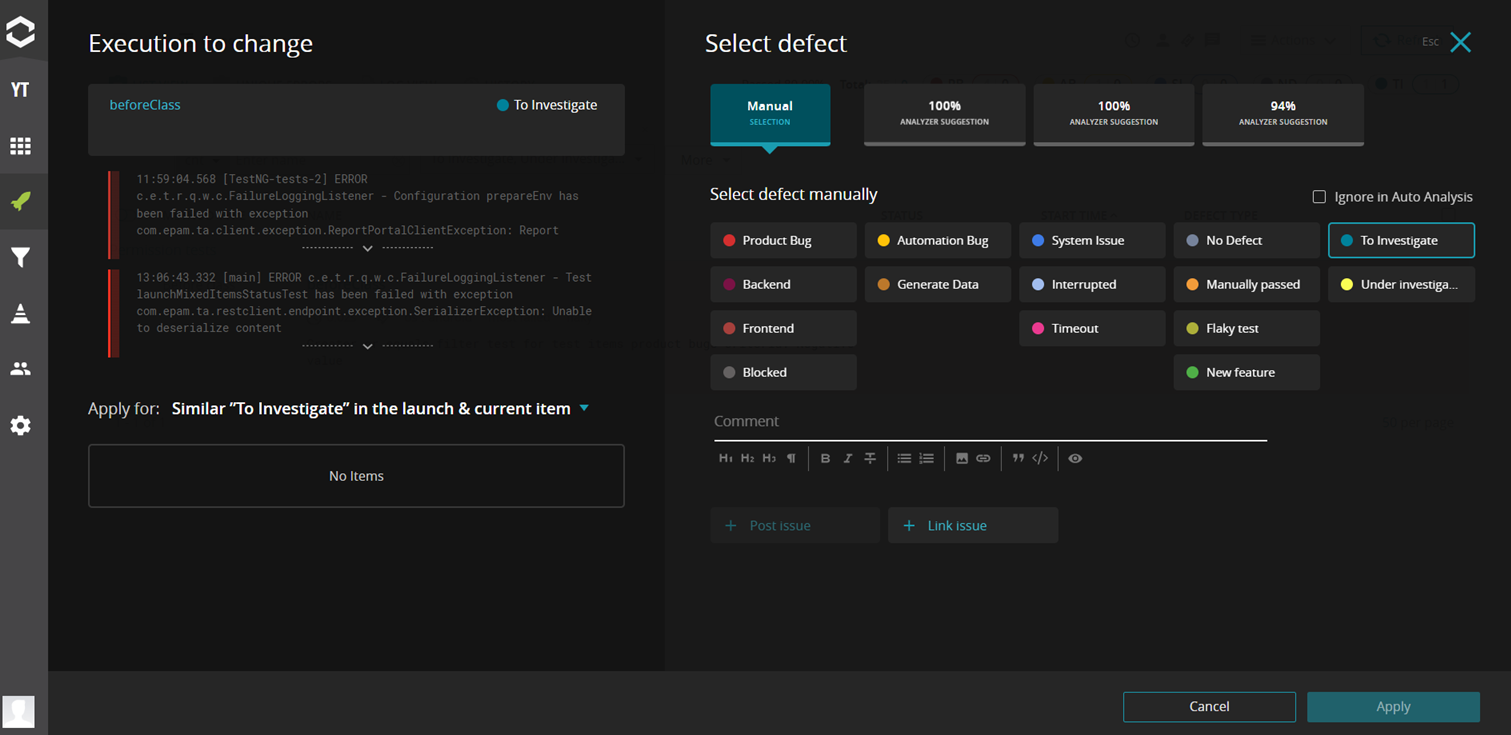Open Dashboards grid icon in sidebar

pyautogui.click(x=20, y=146)
